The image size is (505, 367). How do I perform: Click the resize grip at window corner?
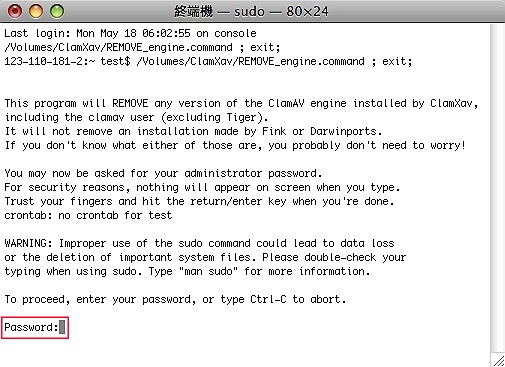(x=499, y=360)
